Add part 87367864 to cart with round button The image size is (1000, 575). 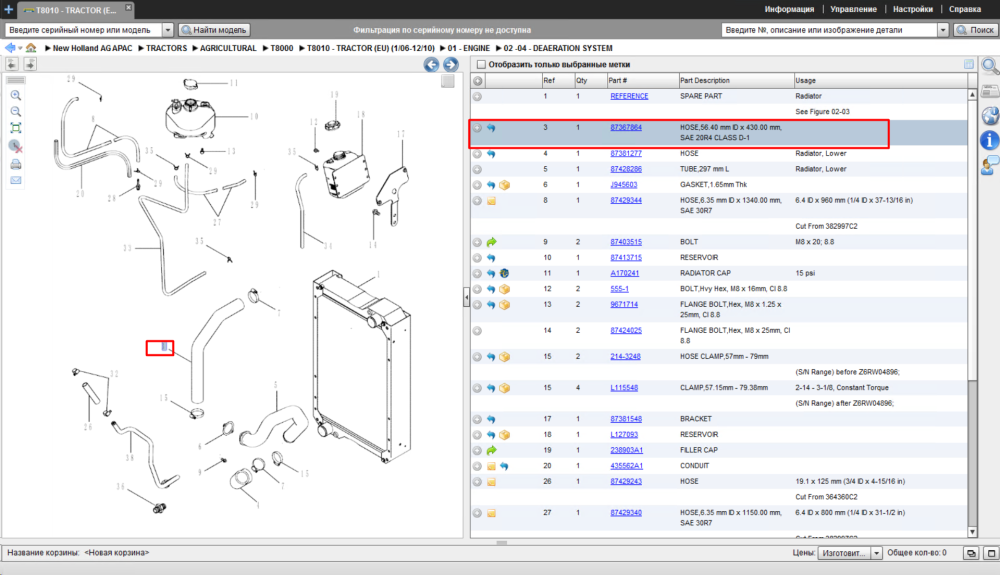[x=477, y=127]
